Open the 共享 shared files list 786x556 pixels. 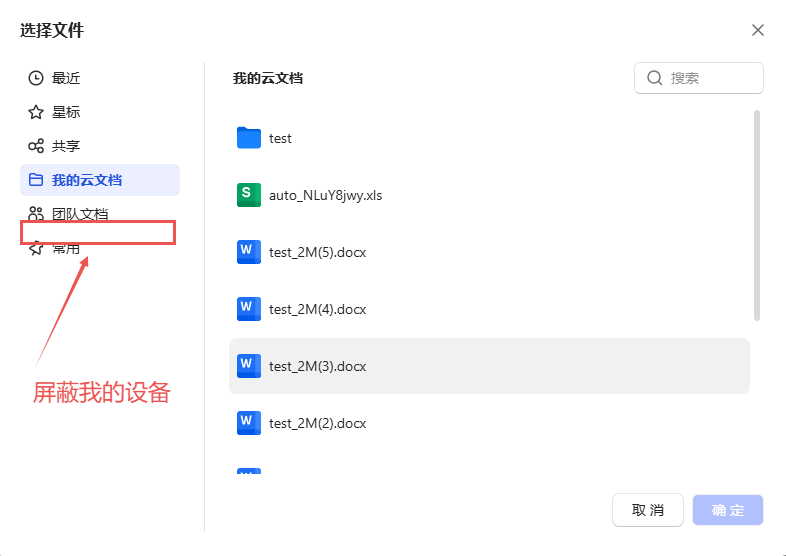pyautogui.click(x=66, y=146)
